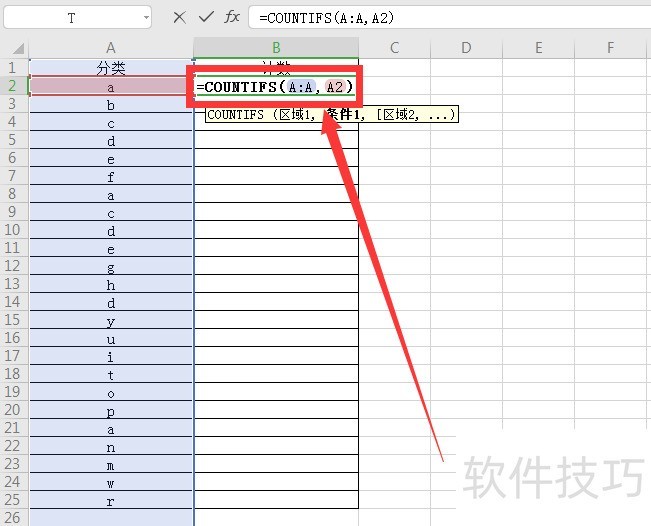Select column C header
Viewport: 651px width, 526px height.
point(394,48)
